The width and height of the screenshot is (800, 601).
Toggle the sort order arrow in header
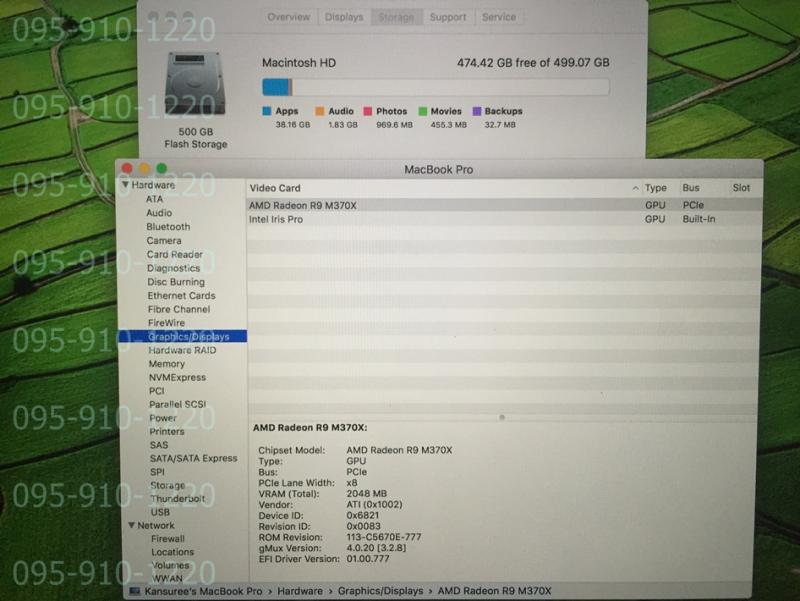635,188
